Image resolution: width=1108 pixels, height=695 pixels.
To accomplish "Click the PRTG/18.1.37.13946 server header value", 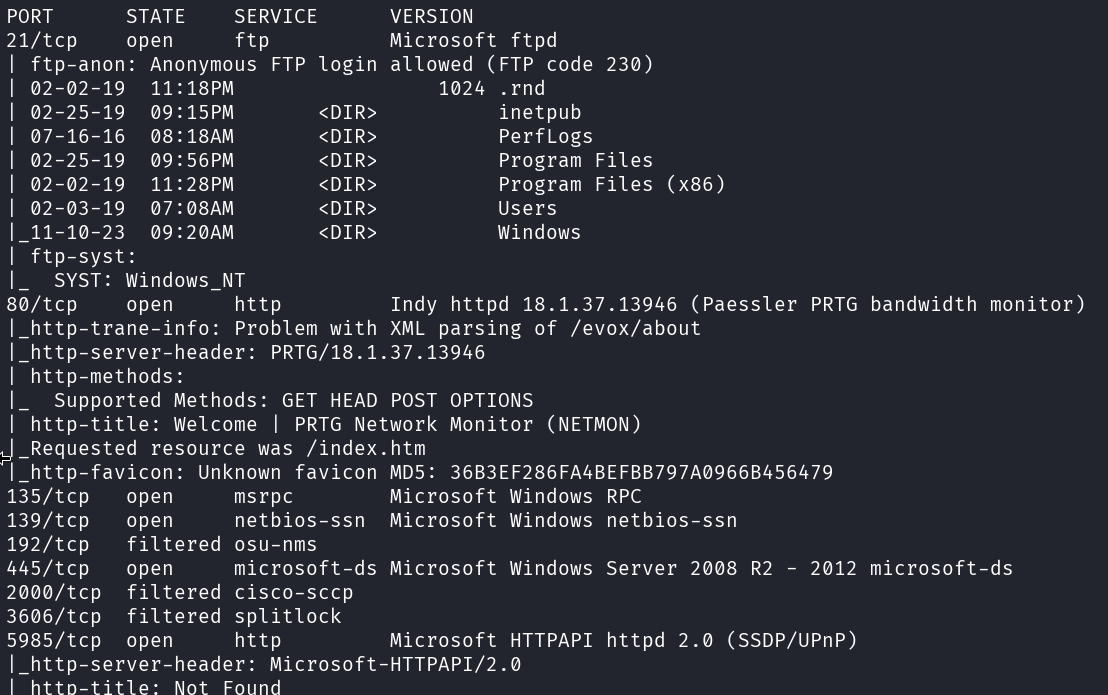I will click(x=377, y=353).
